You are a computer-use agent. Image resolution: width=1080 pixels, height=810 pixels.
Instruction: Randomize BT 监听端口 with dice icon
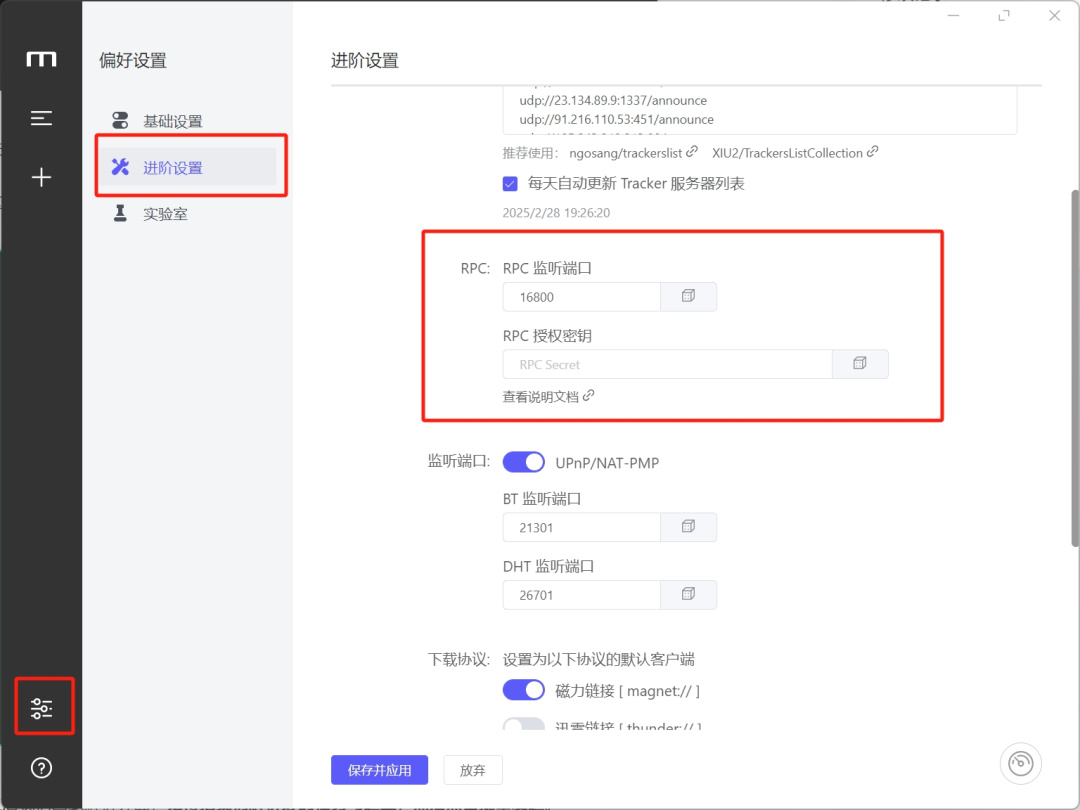(x=688, y=527)
